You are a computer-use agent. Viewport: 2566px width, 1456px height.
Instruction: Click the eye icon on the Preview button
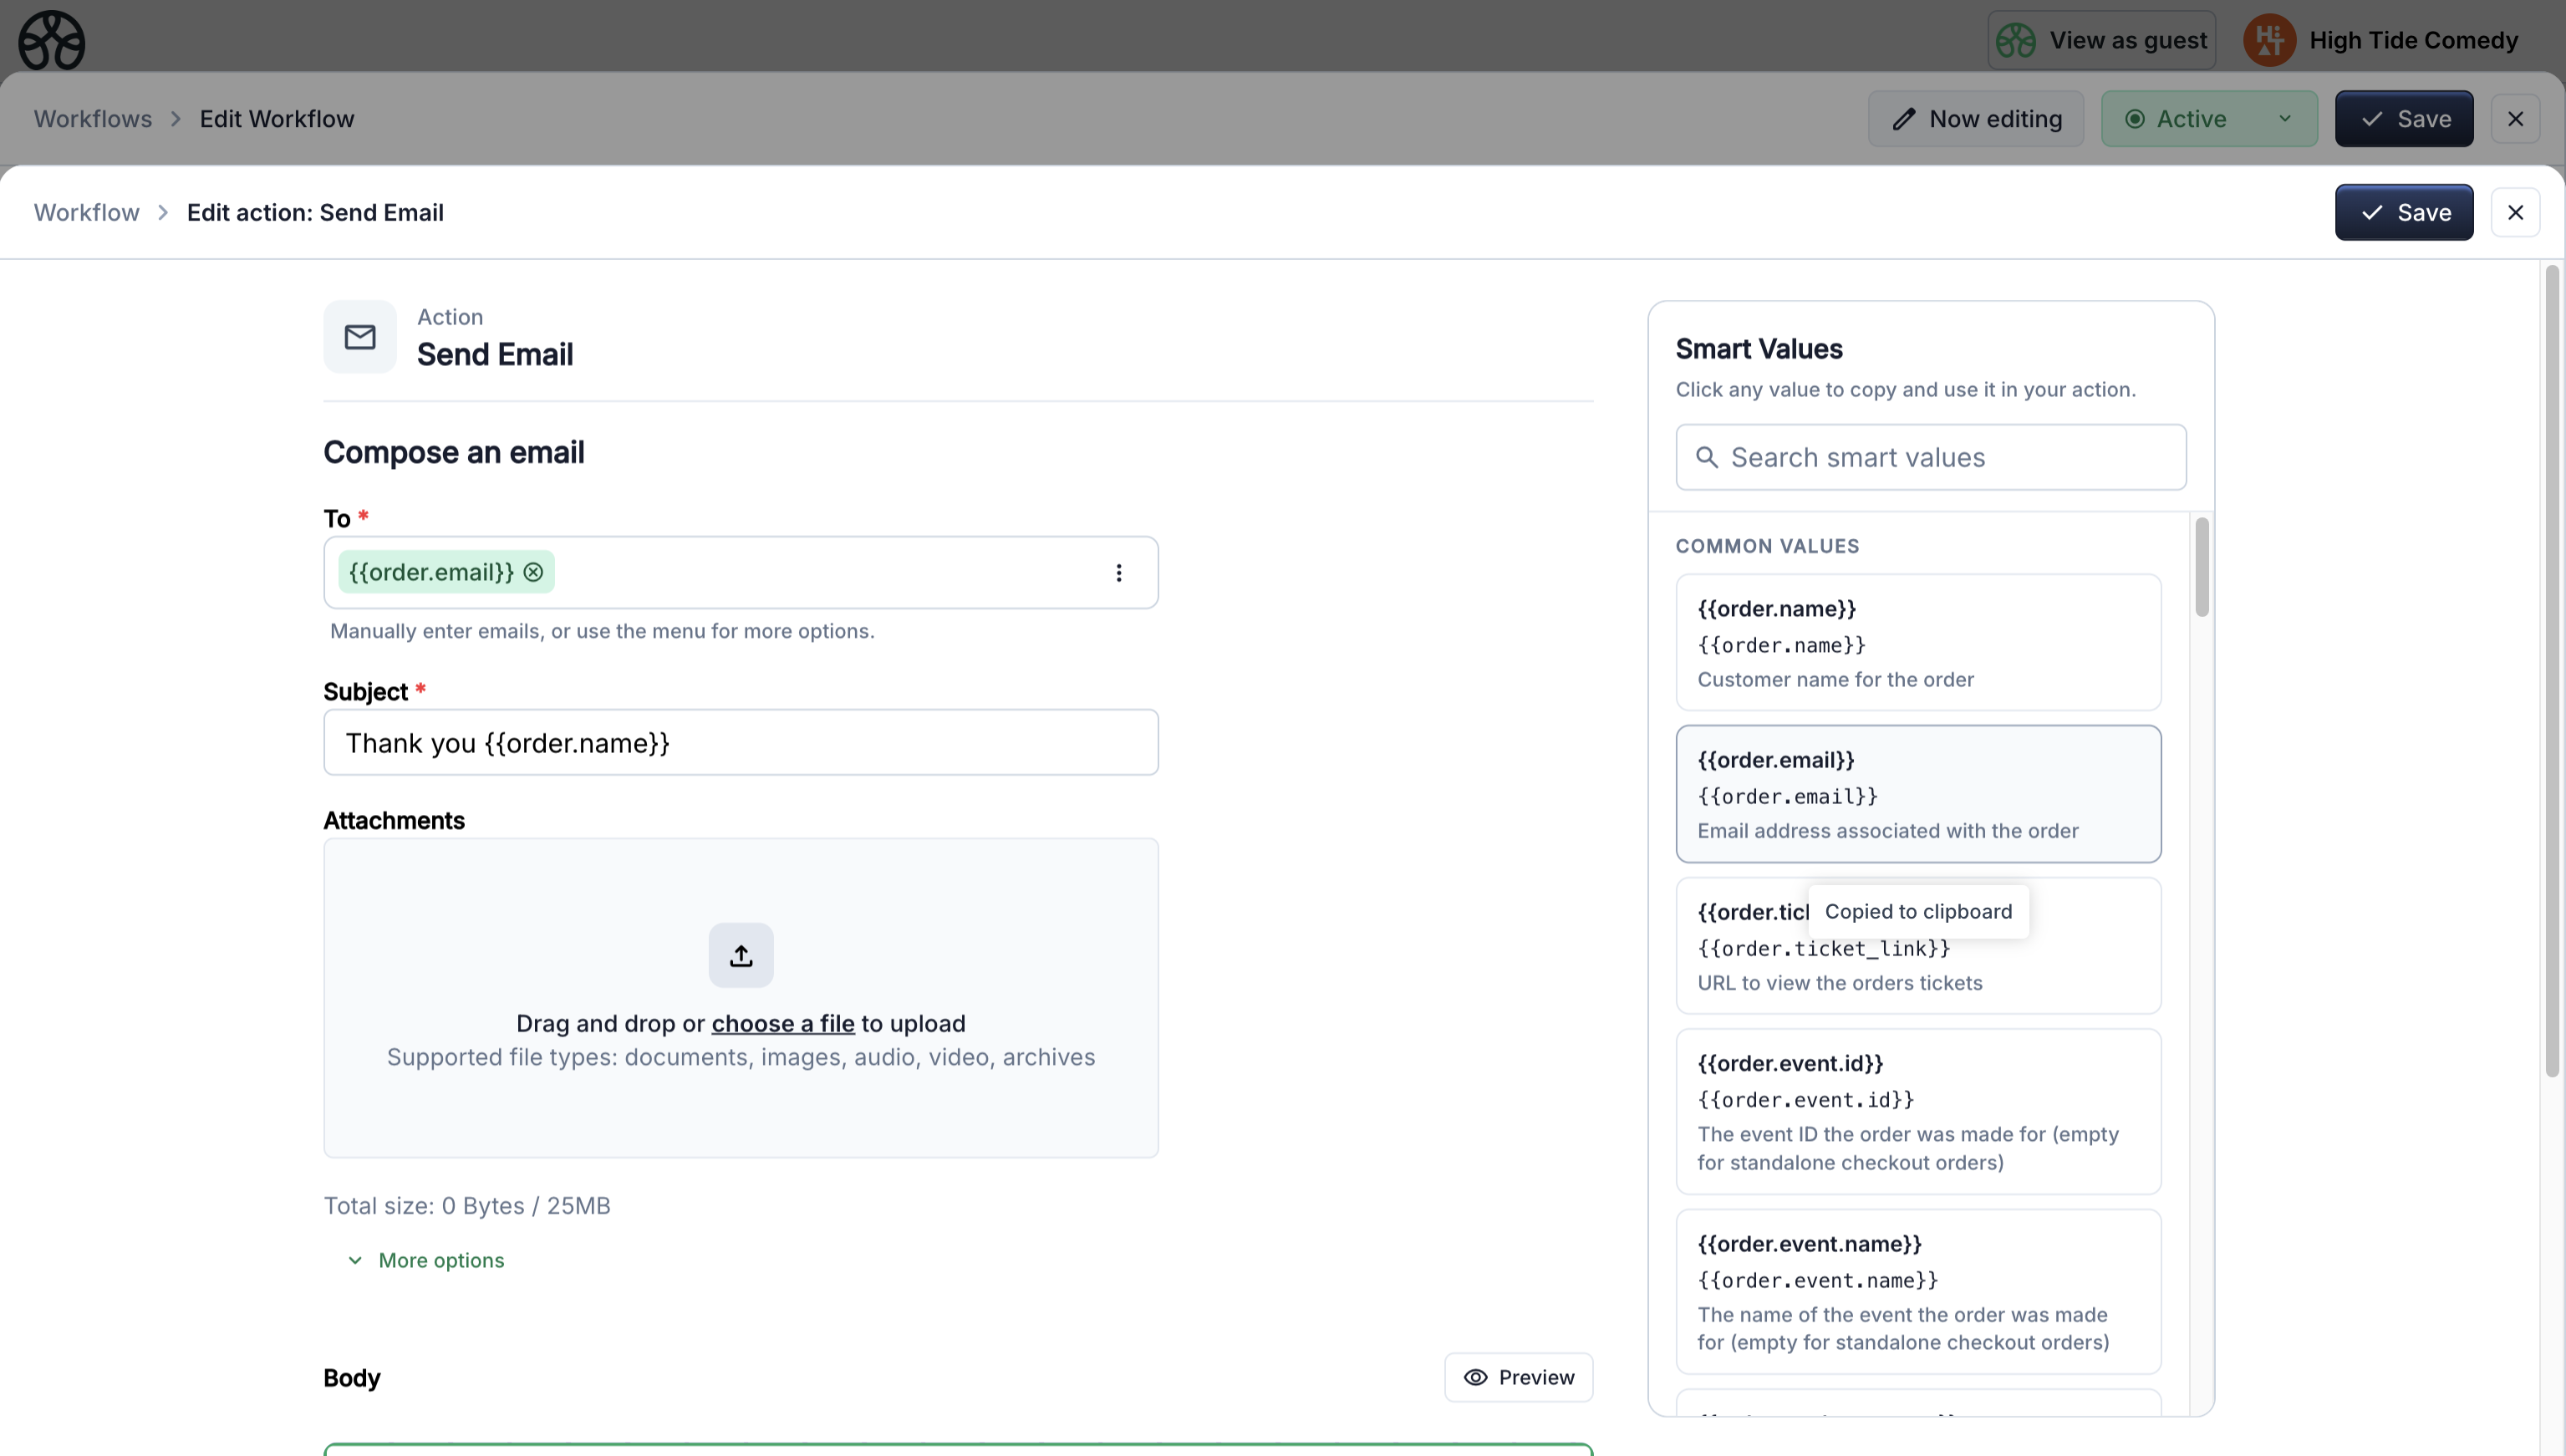pos(1475,1377)
